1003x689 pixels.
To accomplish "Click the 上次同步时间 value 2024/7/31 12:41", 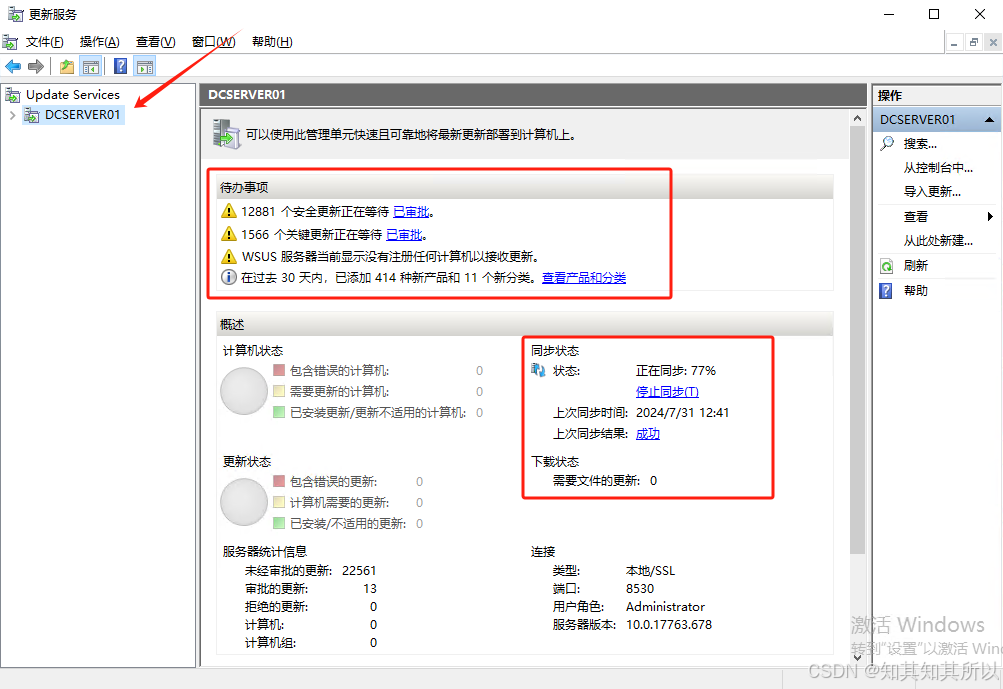I will click(683, 413).
